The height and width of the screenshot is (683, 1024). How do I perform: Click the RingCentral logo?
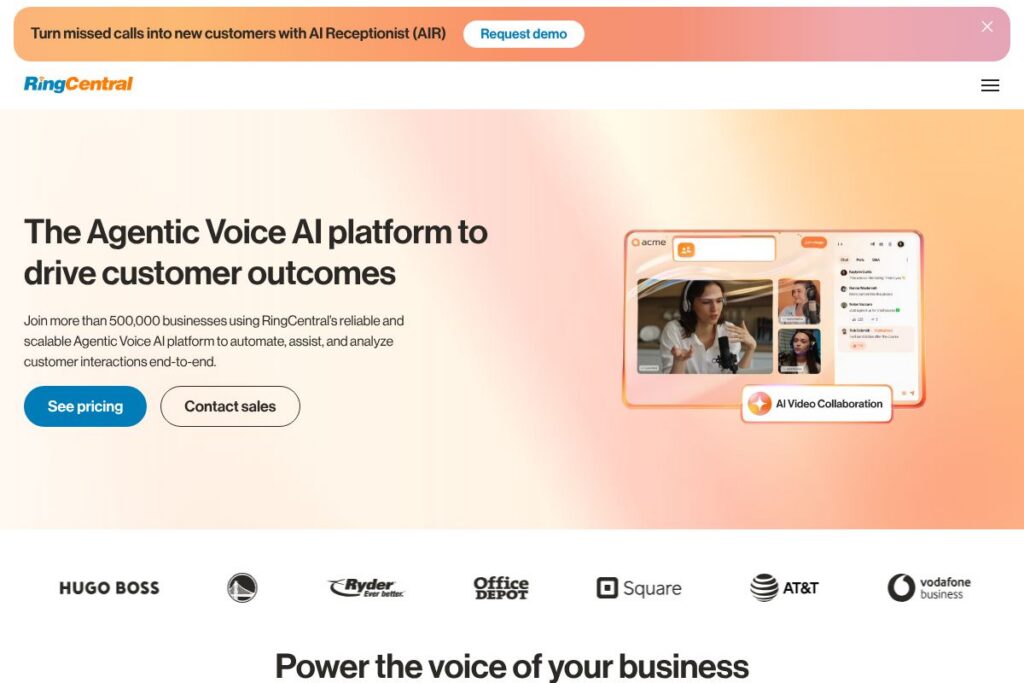click(78, 84)
